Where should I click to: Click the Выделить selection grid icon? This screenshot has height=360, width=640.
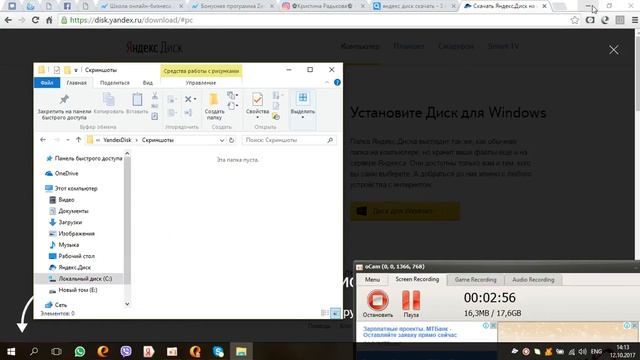(303, 98)
